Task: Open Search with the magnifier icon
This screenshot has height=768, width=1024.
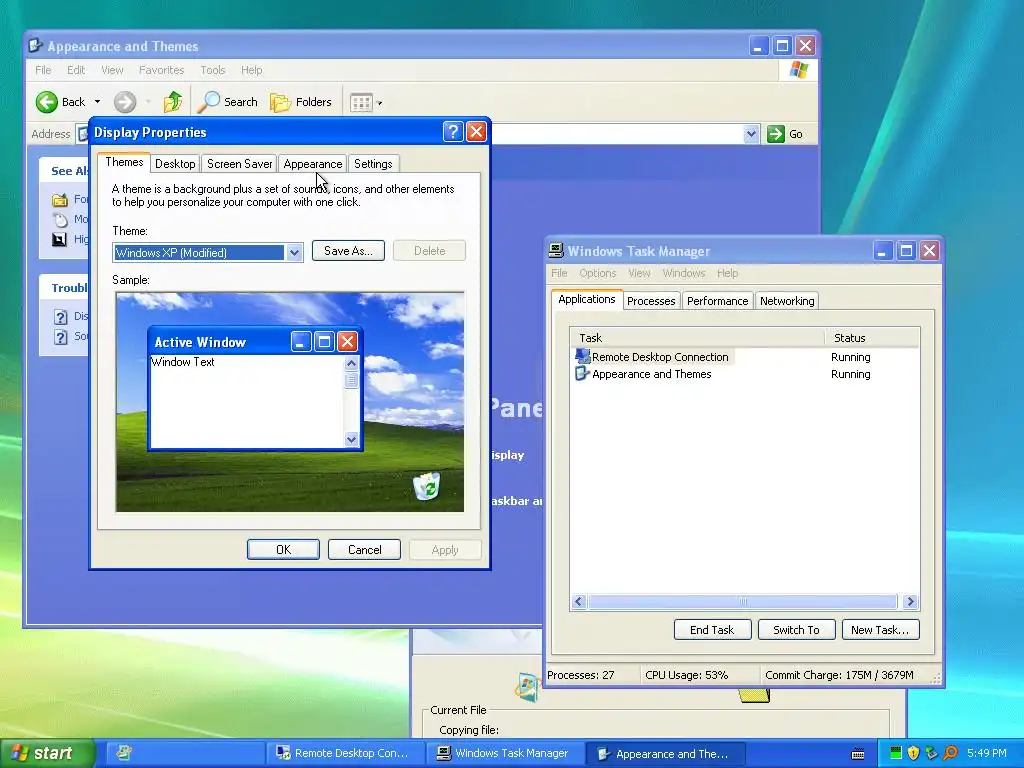Action: (x=209, y=102)
